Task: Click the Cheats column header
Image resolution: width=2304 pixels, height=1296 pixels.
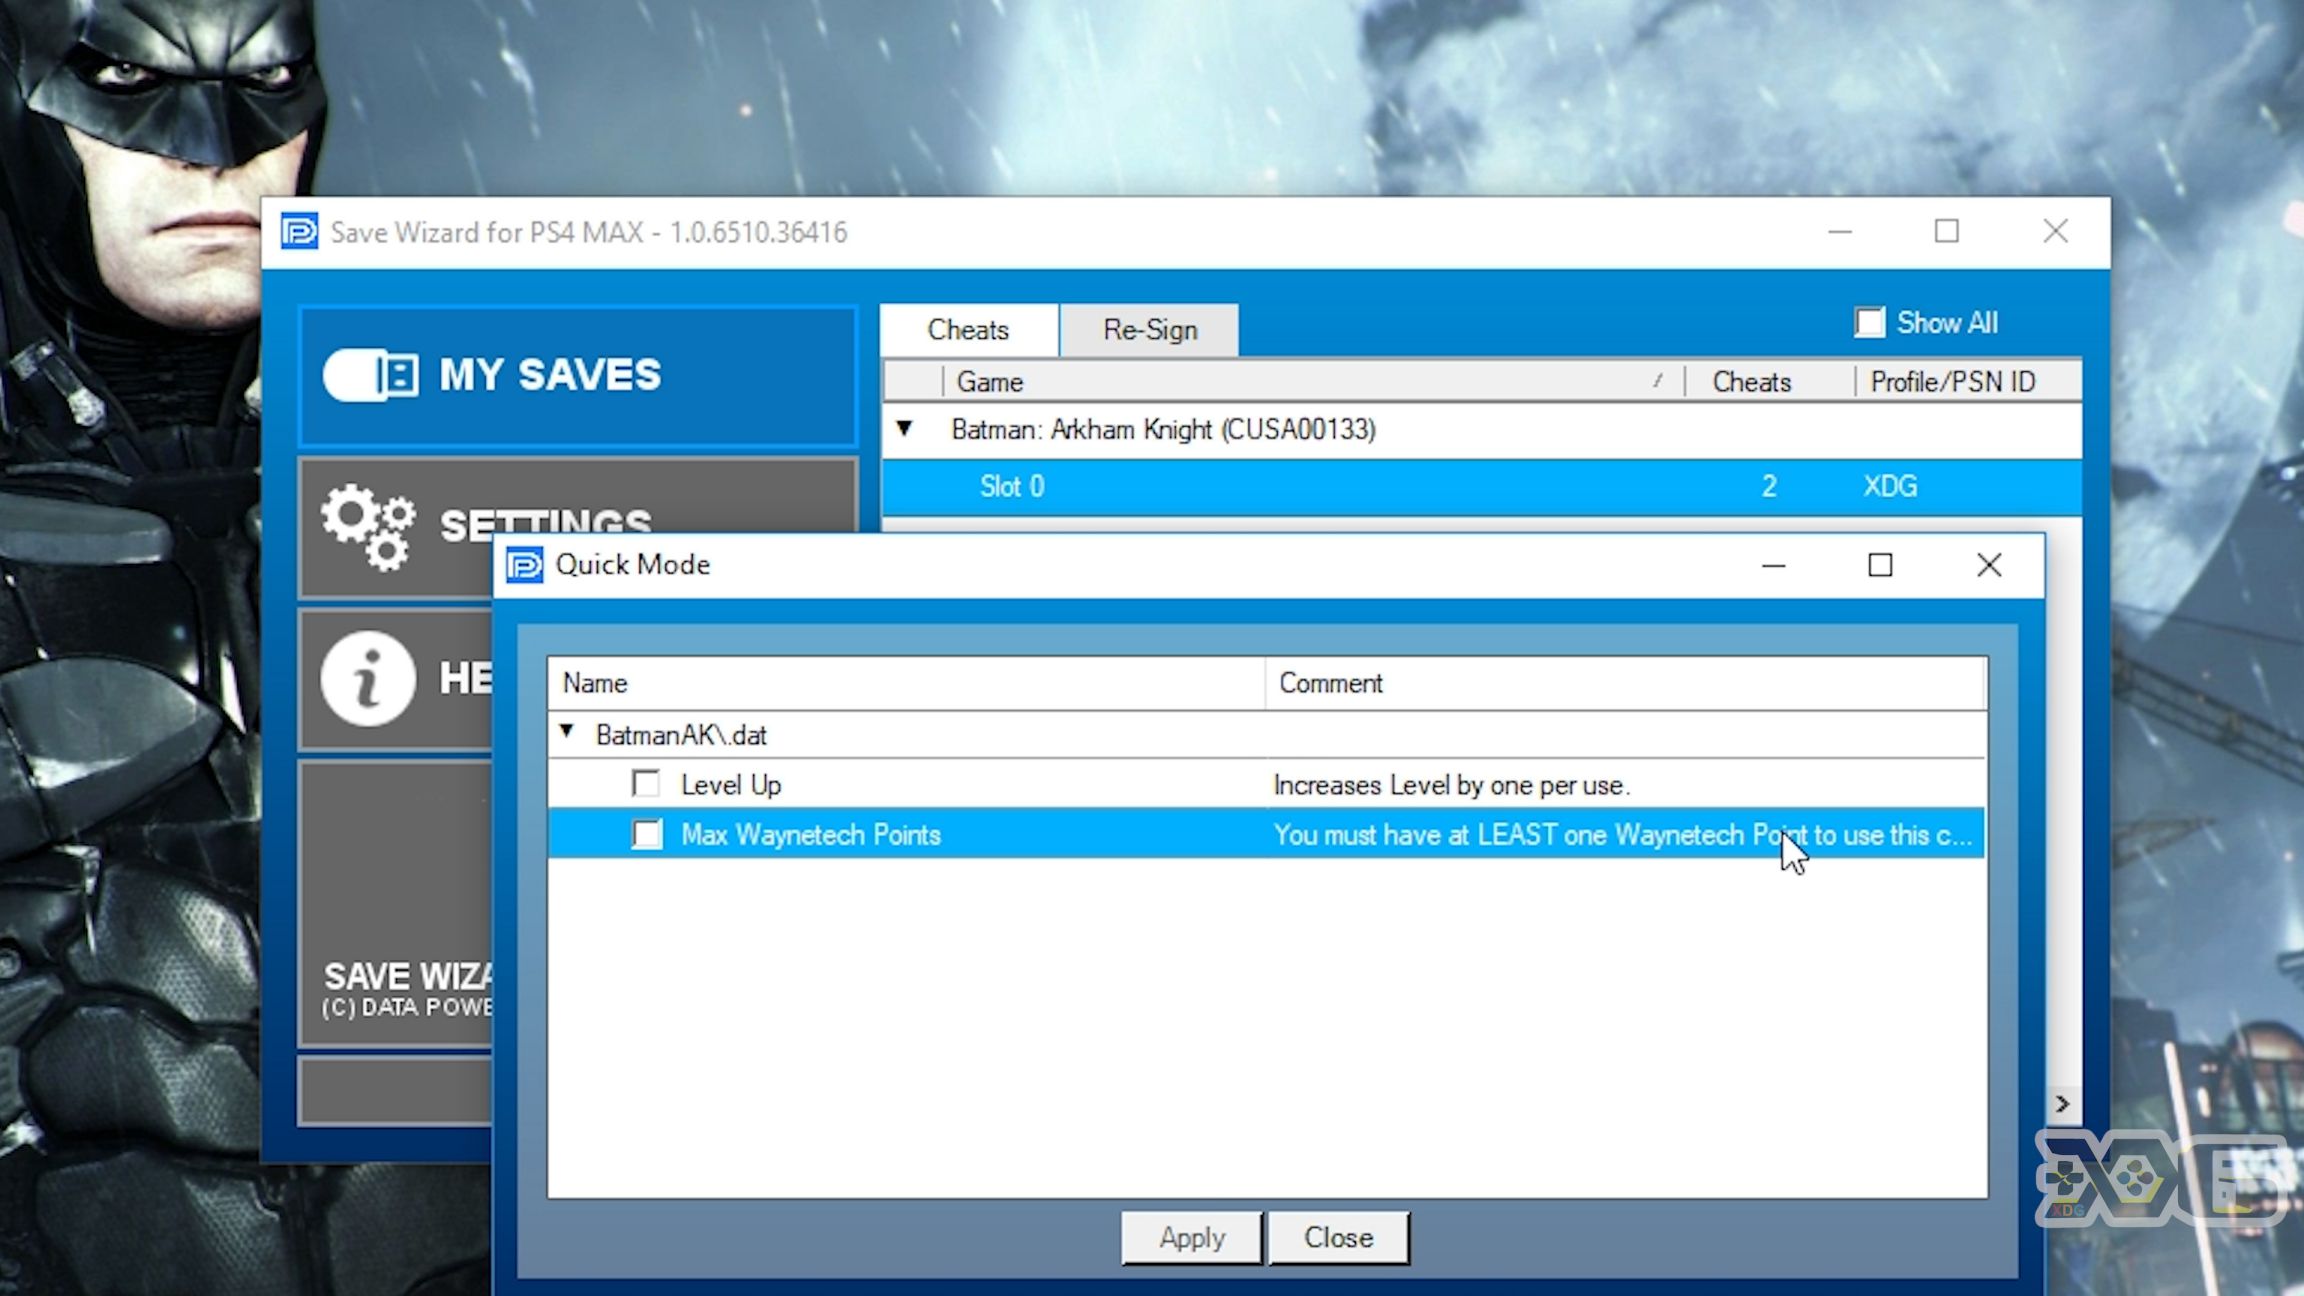Action: pyautogui.click(x=1769, y=382)
